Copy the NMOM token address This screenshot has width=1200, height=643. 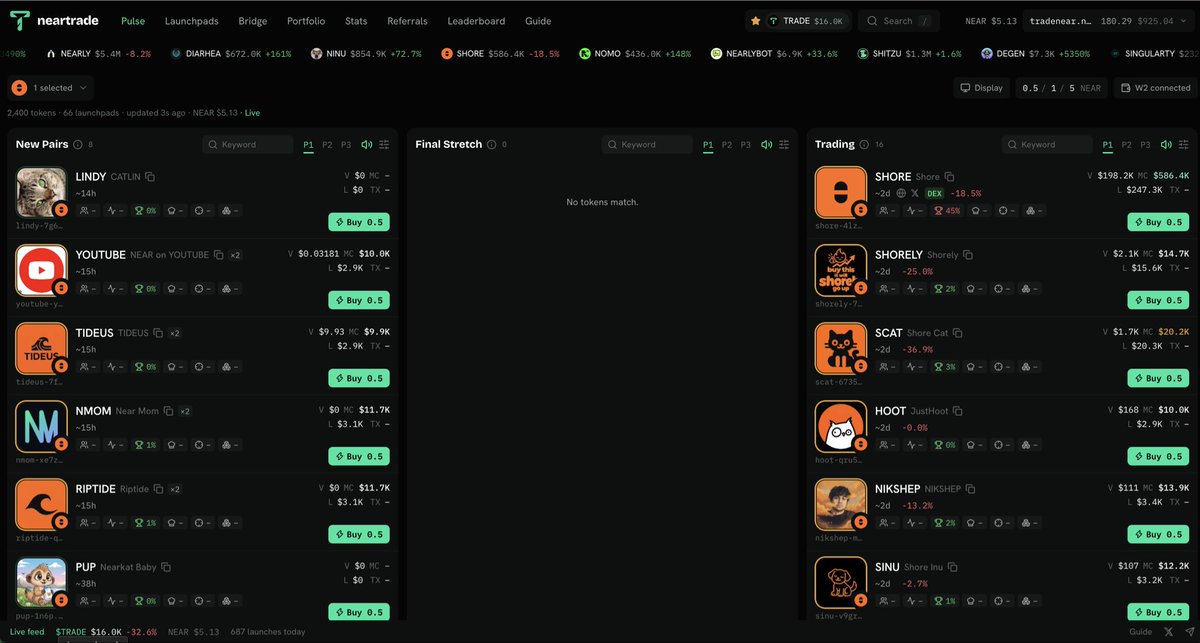click(x=168, y=411)
